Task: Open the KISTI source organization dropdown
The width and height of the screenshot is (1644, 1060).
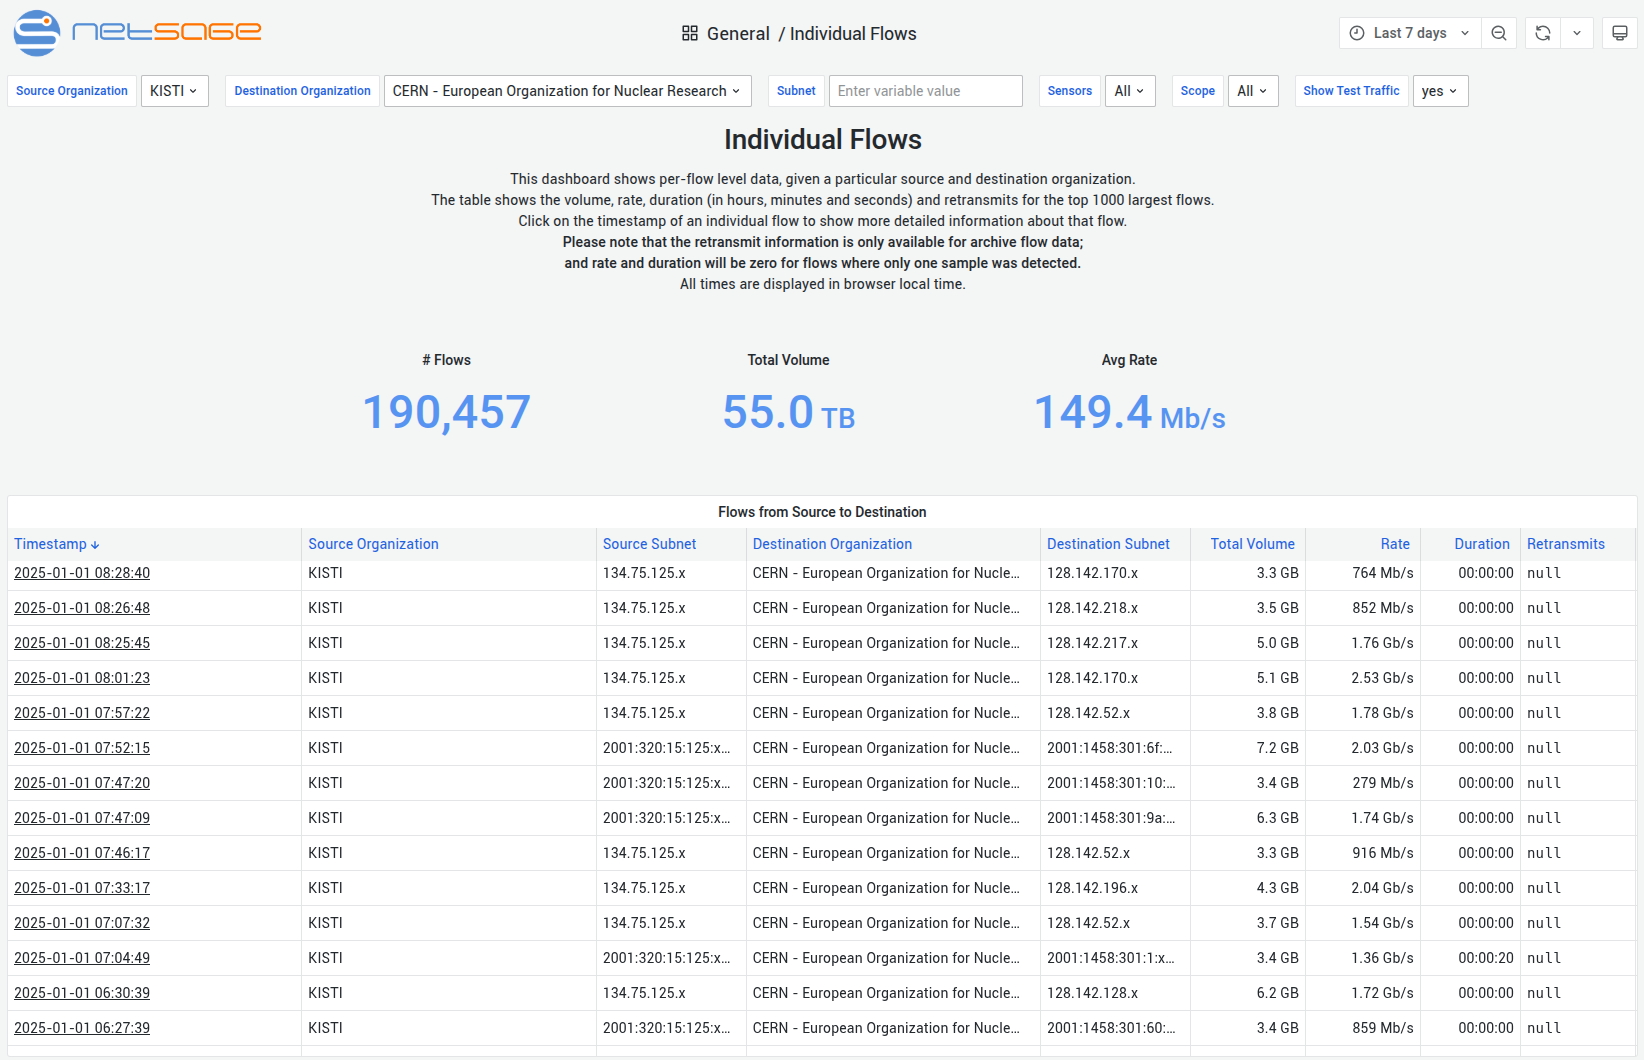Action: click(x=175, y=91)
